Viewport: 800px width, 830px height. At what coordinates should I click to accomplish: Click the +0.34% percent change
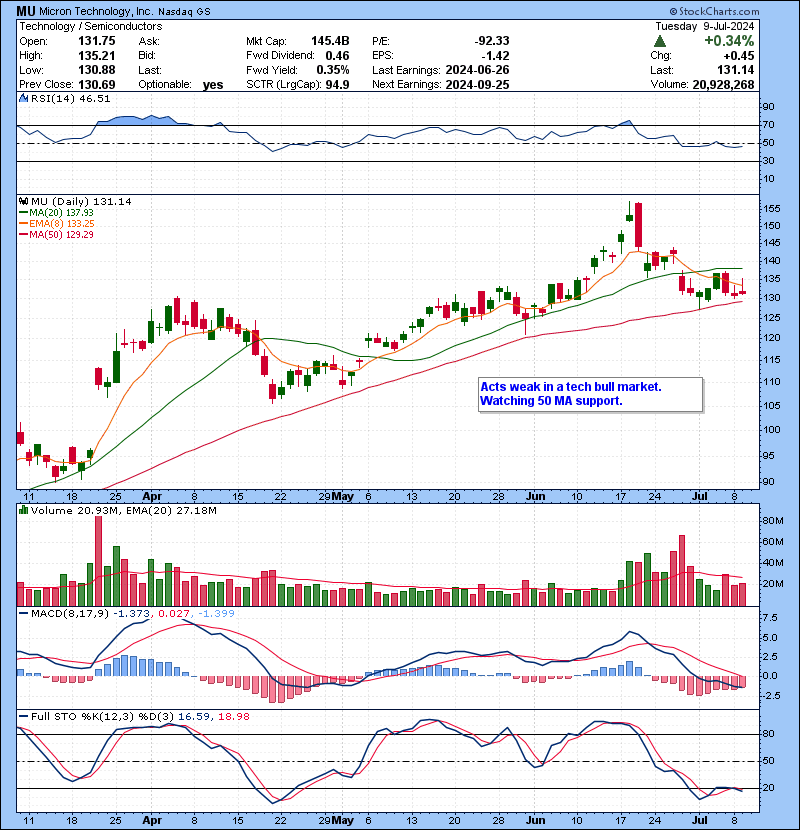coord(729,41)
